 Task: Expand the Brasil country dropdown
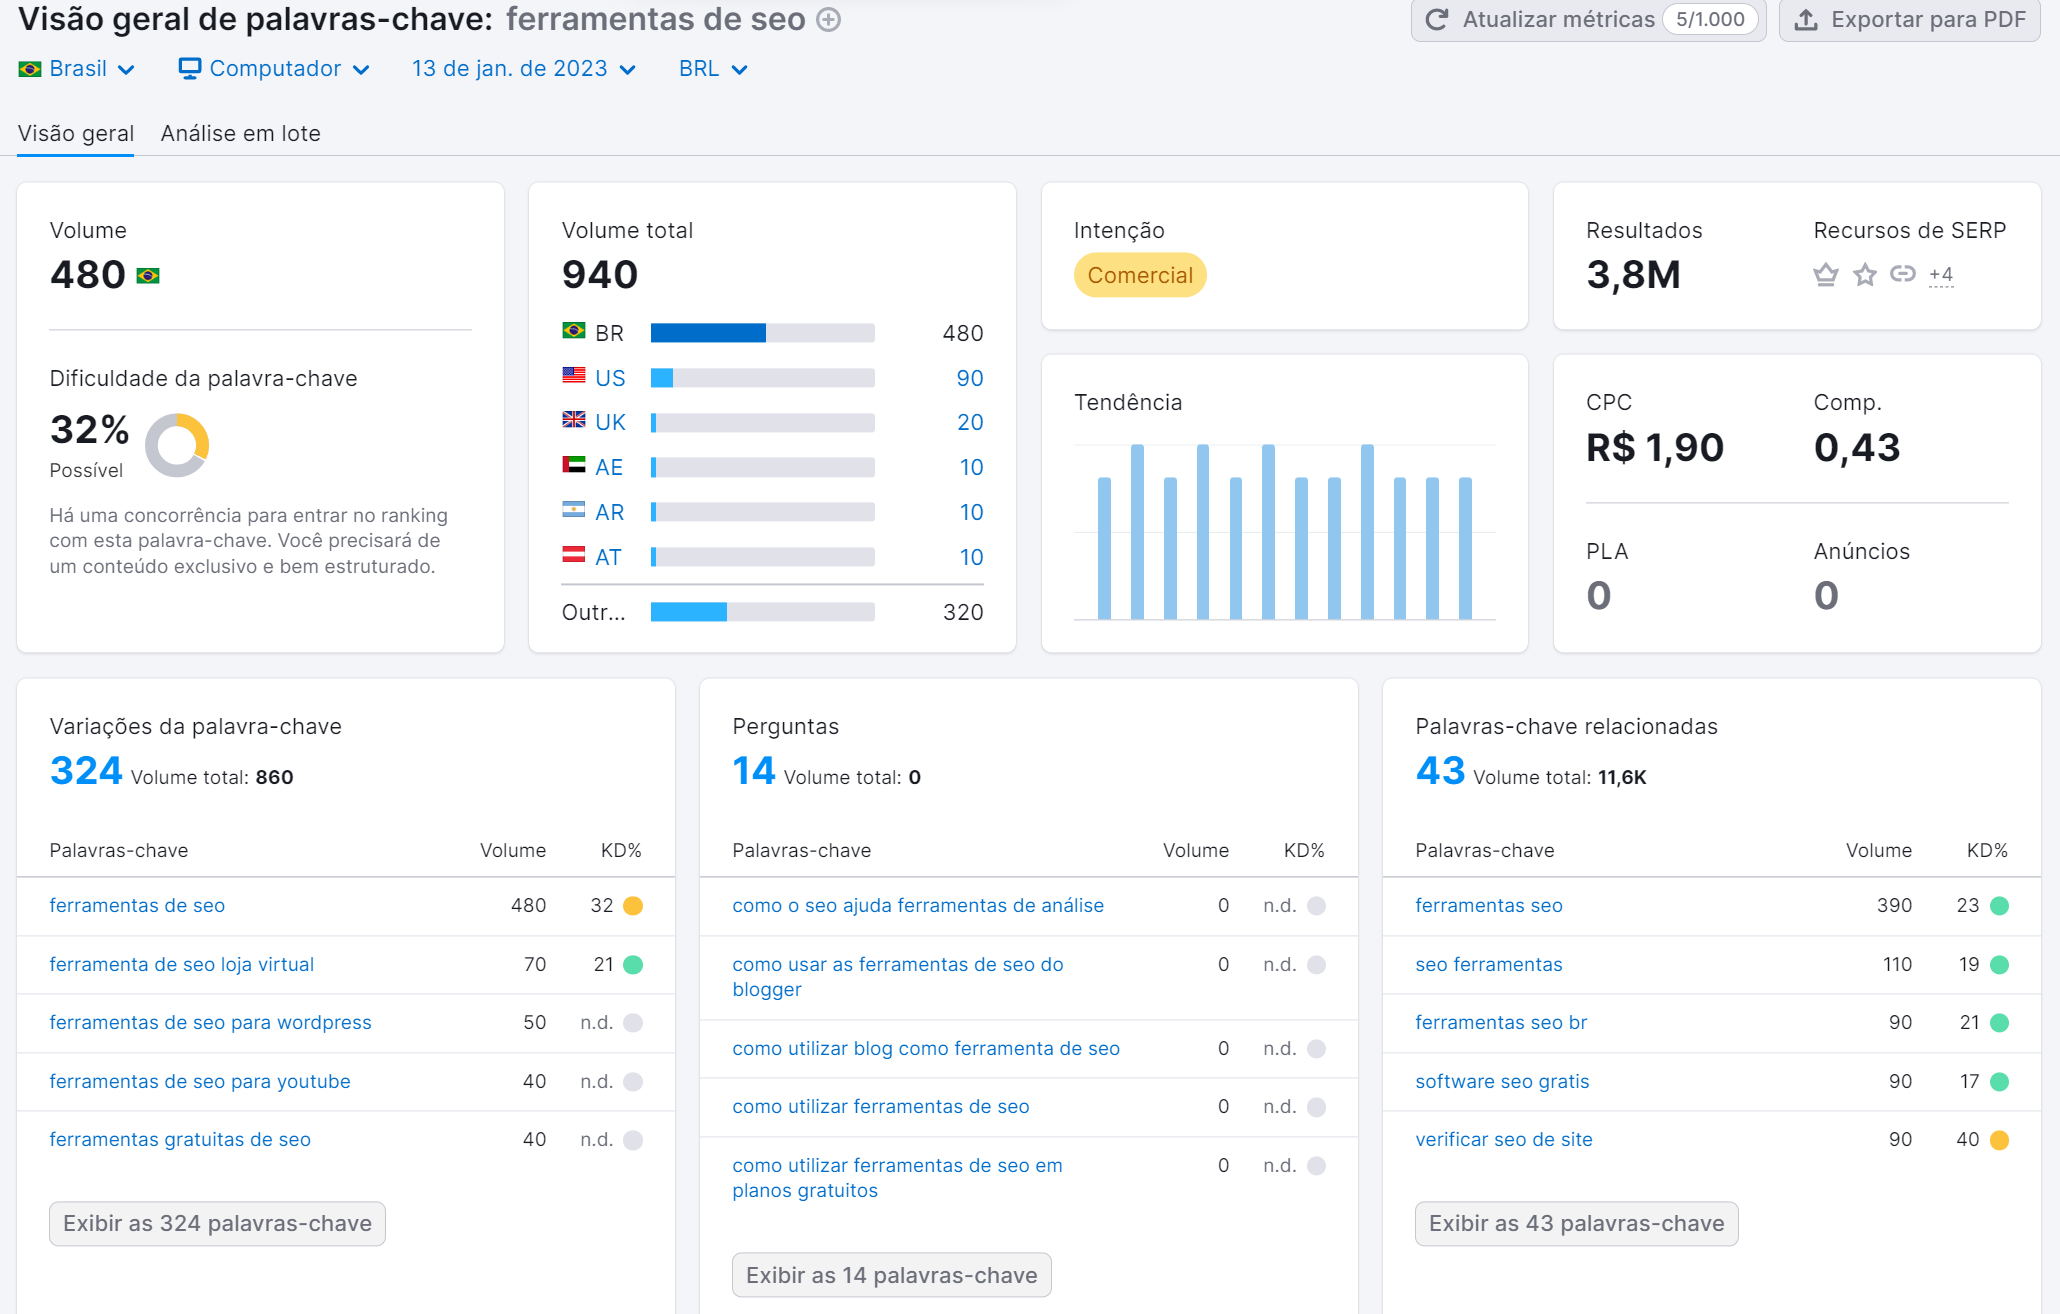75,68
